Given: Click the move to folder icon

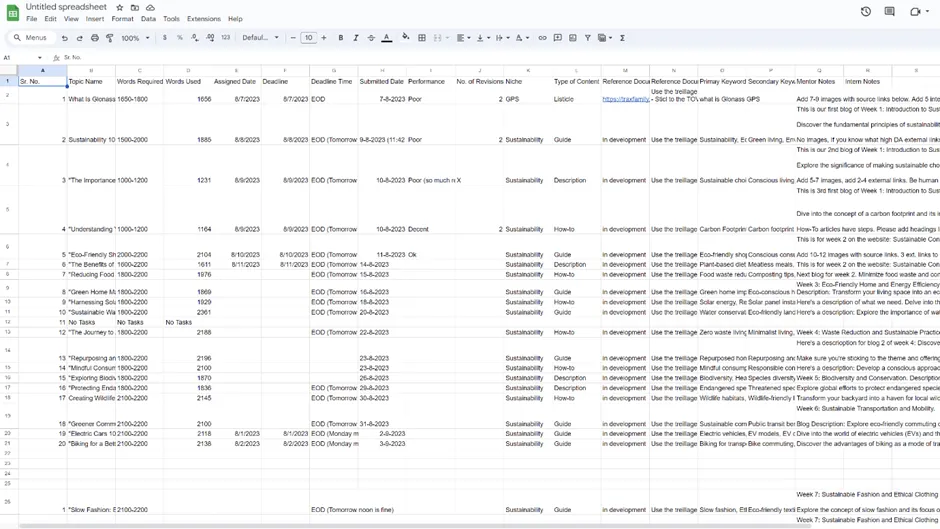Looking at the screenshot, I should 135,7.
